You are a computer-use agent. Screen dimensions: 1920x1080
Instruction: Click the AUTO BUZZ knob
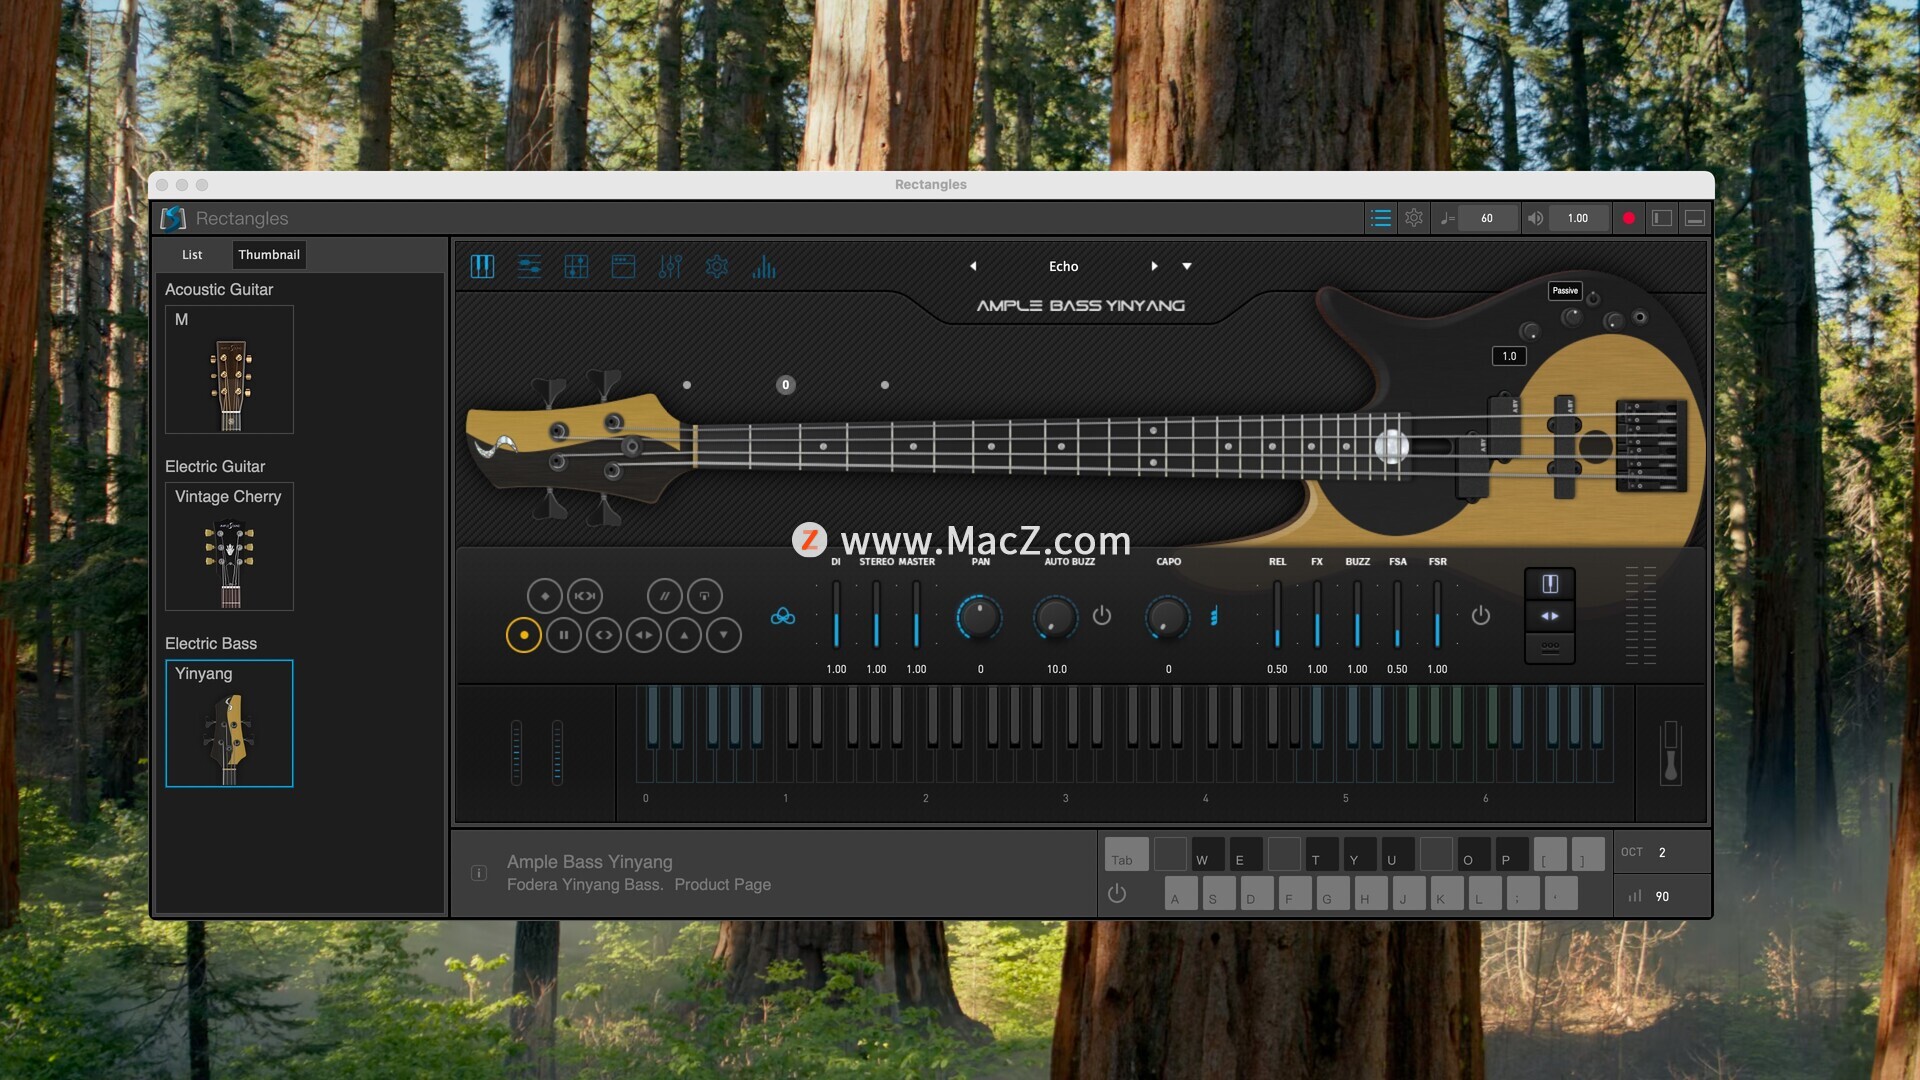pyautogui.click(x=1056, y=617)
